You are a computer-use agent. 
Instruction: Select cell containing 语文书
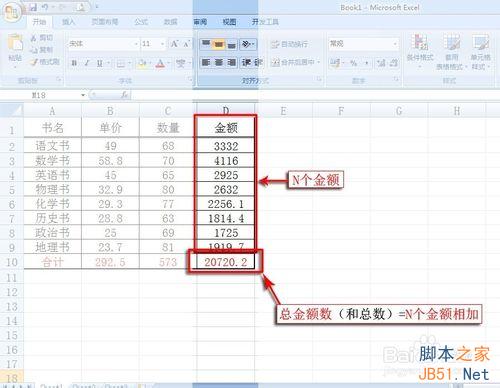(x=52, y=146)
